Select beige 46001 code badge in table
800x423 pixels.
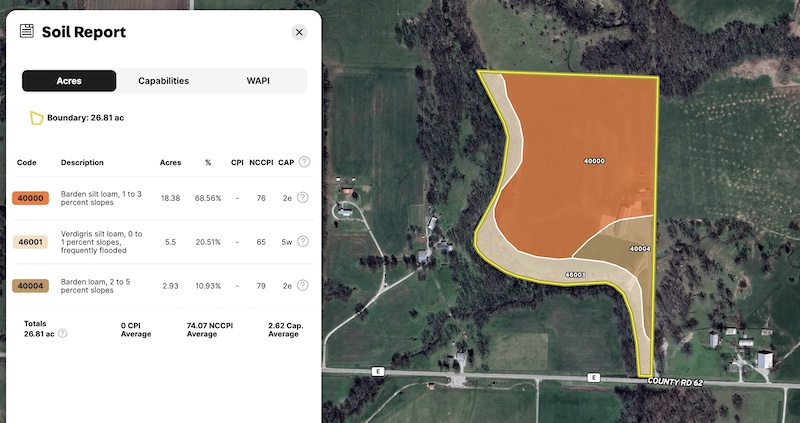(30, 242)
